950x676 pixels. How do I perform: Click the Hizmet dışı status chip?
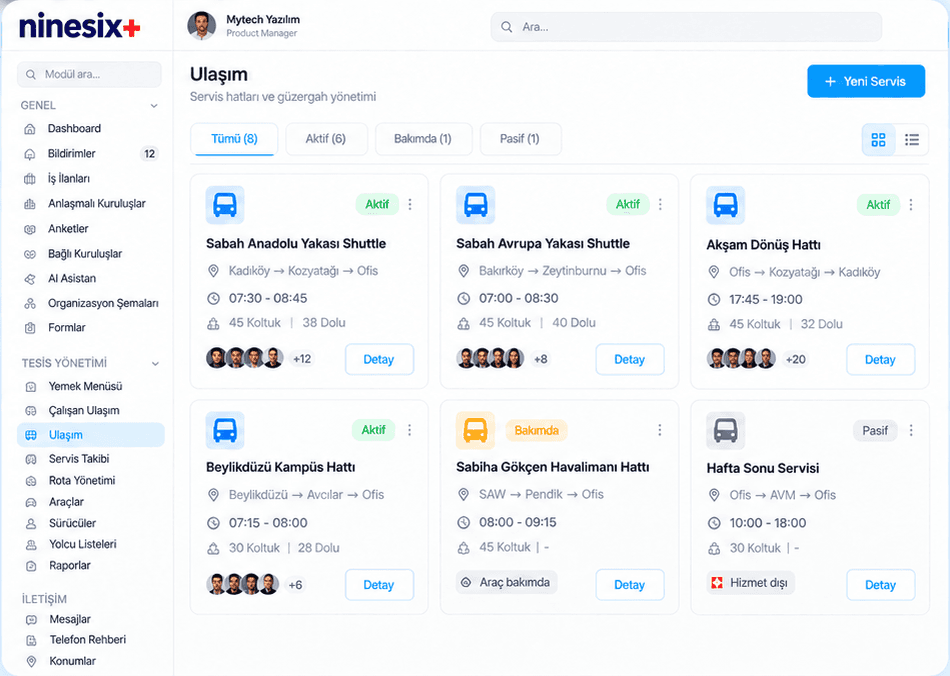[751, 583]
